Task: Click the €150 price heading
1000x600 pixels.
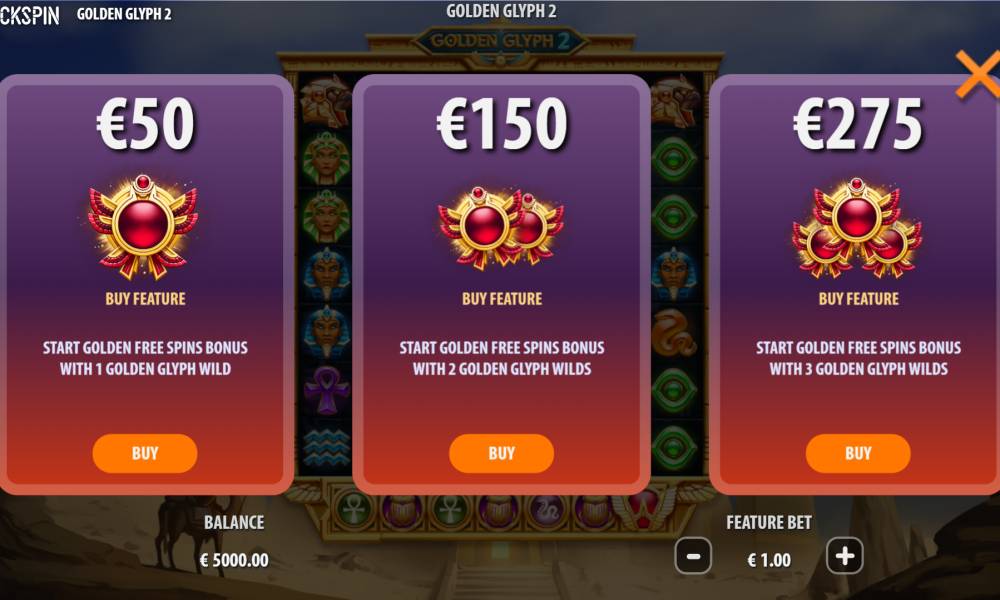Action: click(x=502, y=124)
